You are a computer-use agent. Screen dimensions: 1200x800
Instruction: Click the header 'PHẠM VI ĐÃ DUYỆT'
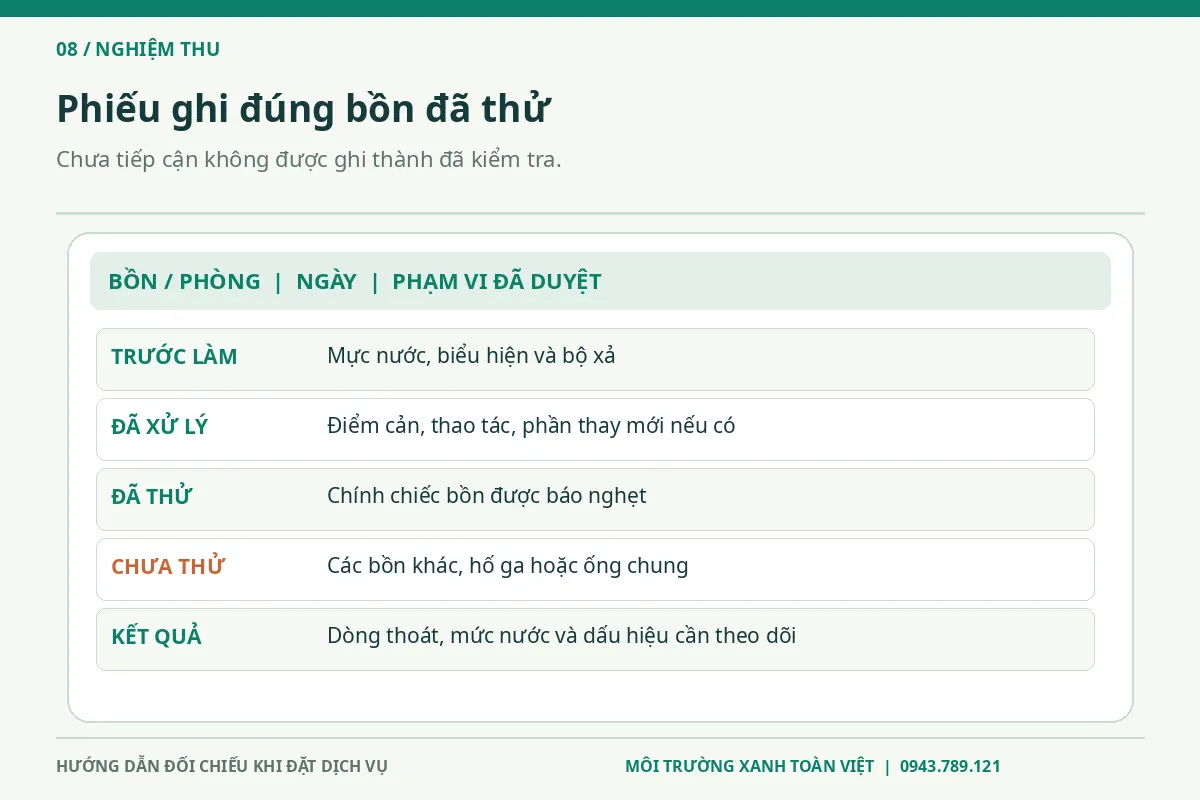pyautogui.click(x=497, y=282)
